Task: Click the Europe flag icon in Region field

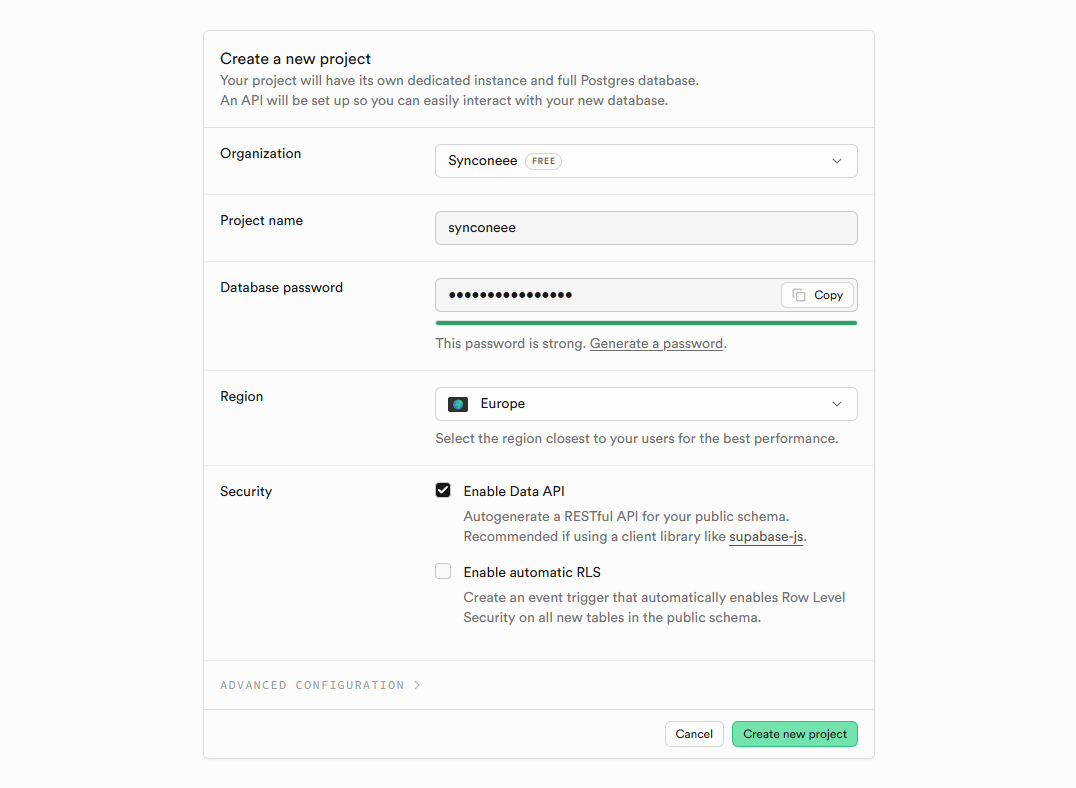Action: [457, 404]
